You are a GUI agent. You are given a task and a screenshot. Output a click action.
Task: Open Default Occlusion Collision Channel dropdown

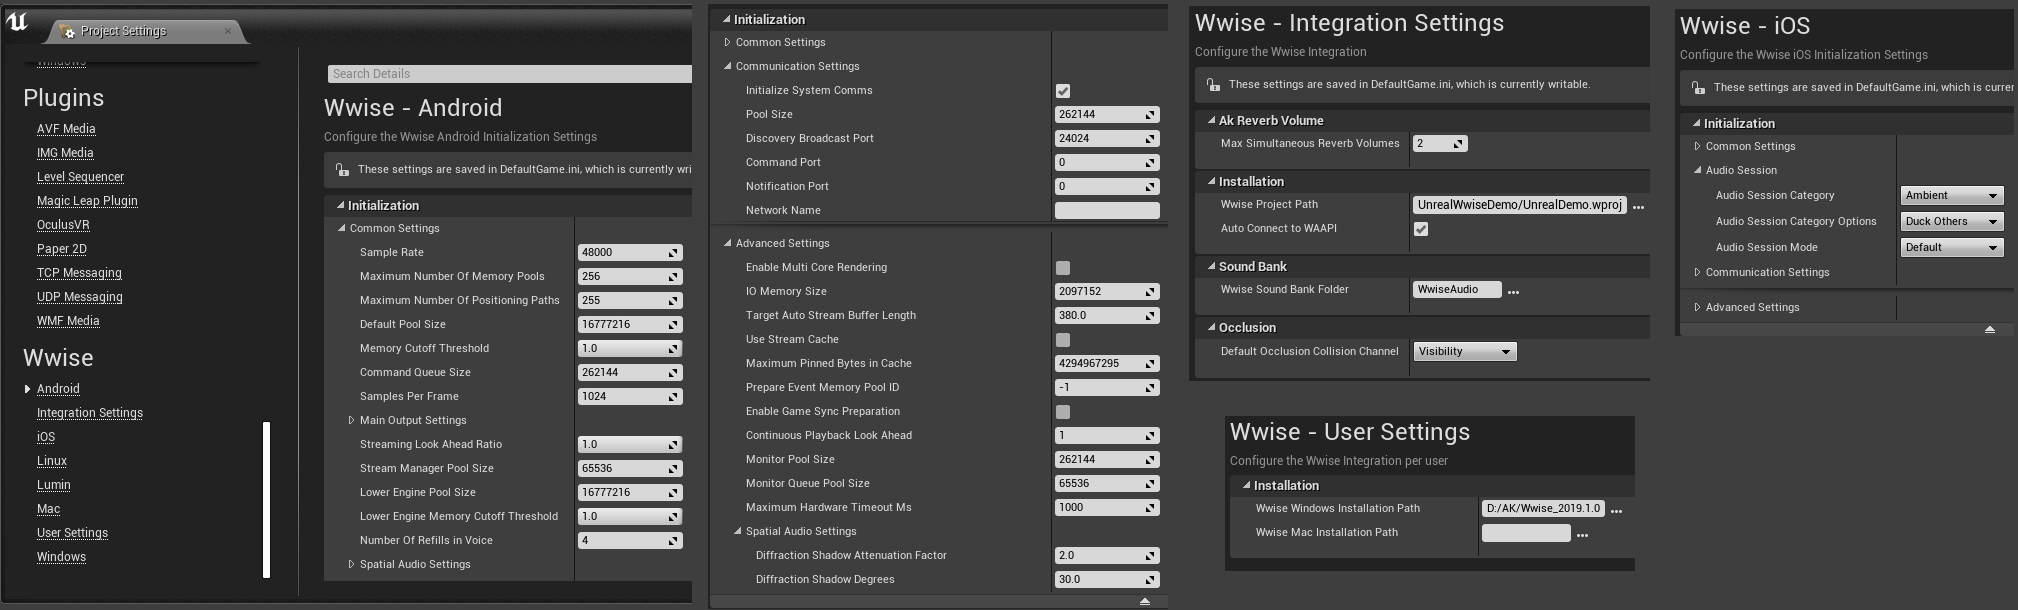click(1464, 352)
